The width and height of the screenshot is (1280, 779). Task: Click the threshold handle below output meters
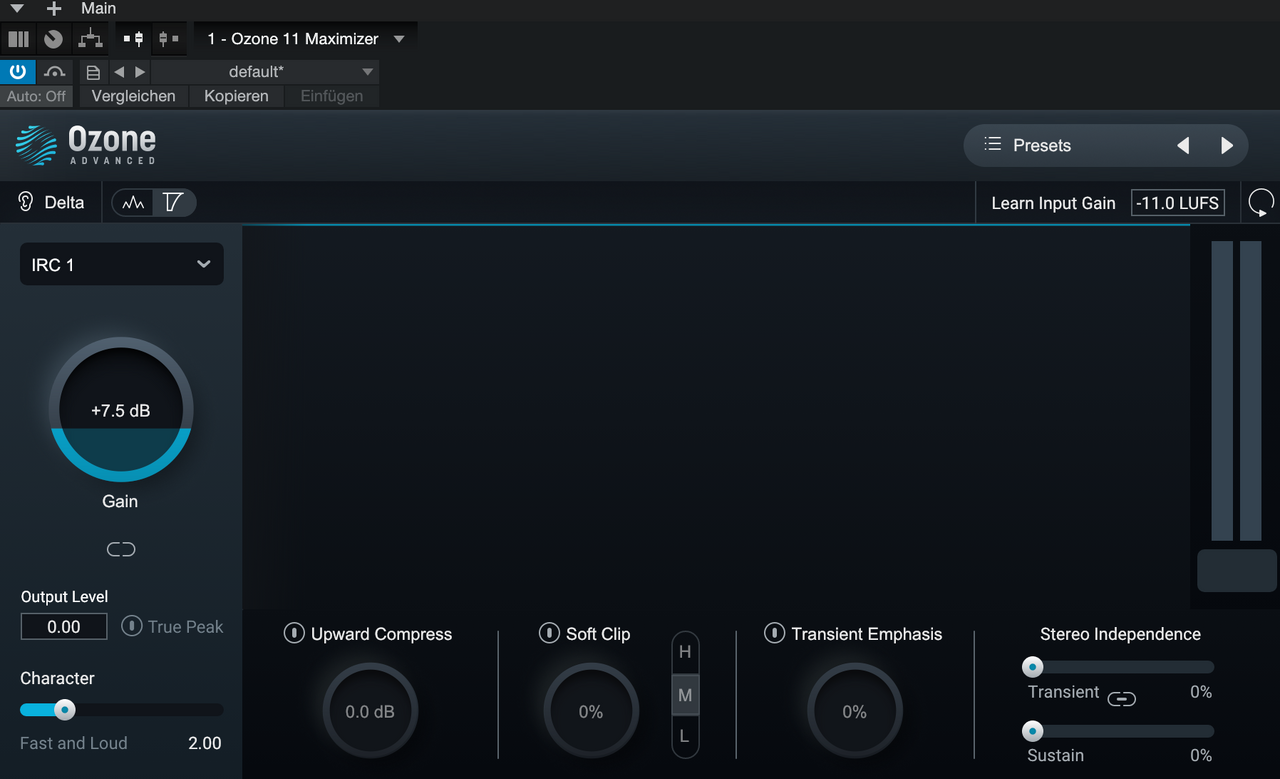pyautogui.click(x=1237, y=570)
